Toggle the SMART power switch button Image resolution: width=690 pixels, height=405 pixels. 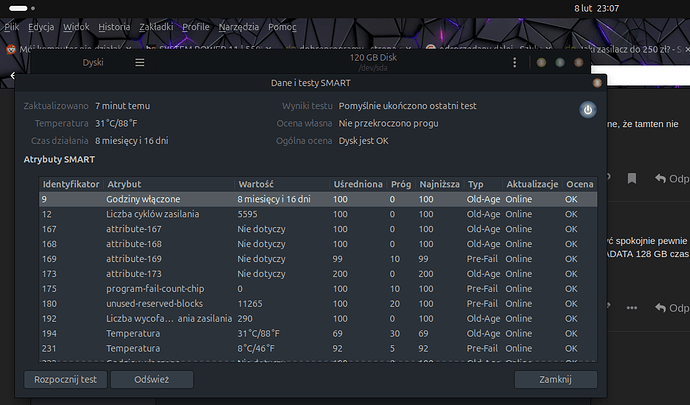pyautogui.click(x=588, y=110)
